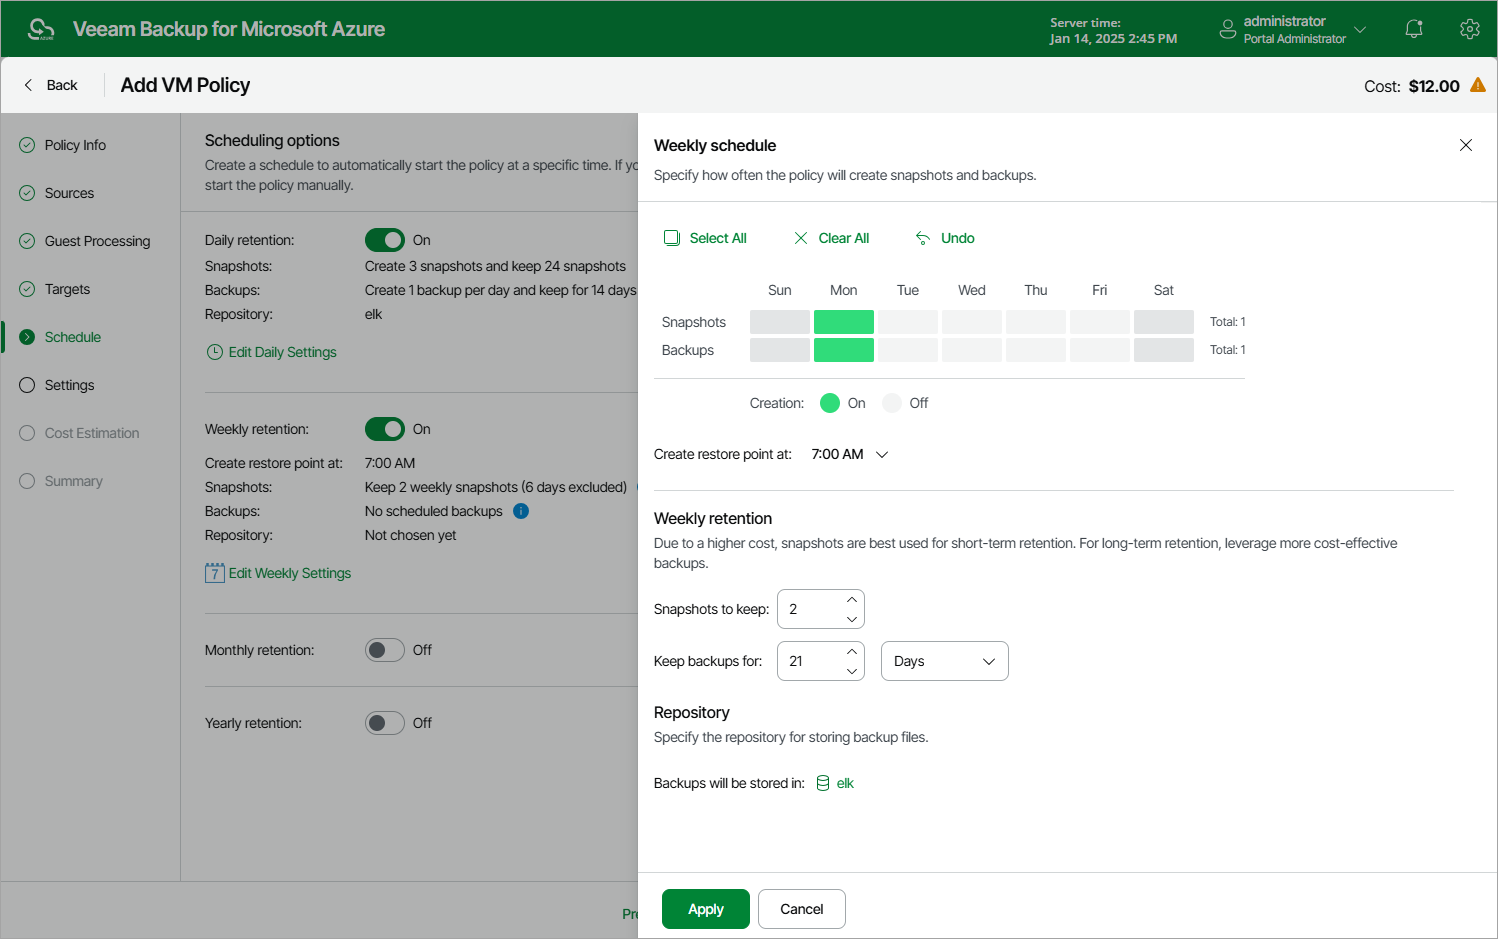The height and width of the screenshot is (939, 1498).
Task: Go to the Policy Info step
Action: pyautogui.click(x=75, y=145)
